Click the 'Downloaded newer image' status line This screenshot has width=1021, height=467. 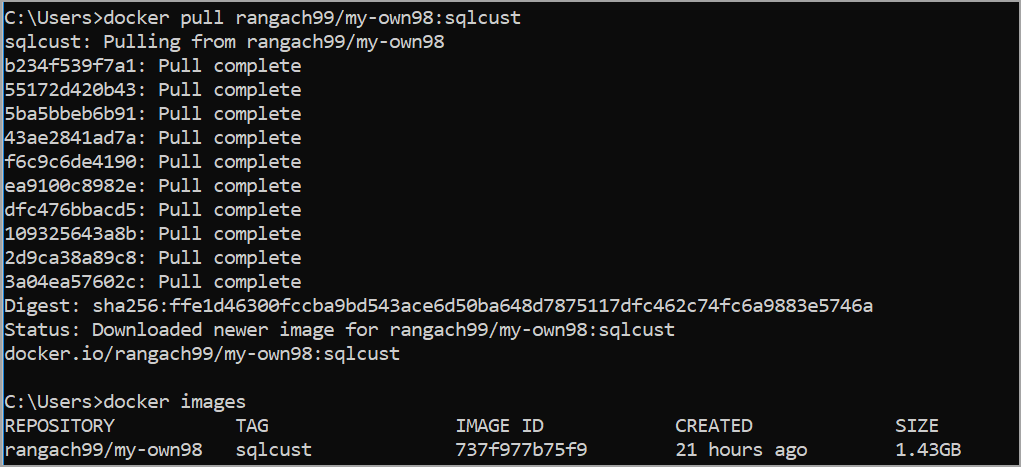click(x=340, y=330)
